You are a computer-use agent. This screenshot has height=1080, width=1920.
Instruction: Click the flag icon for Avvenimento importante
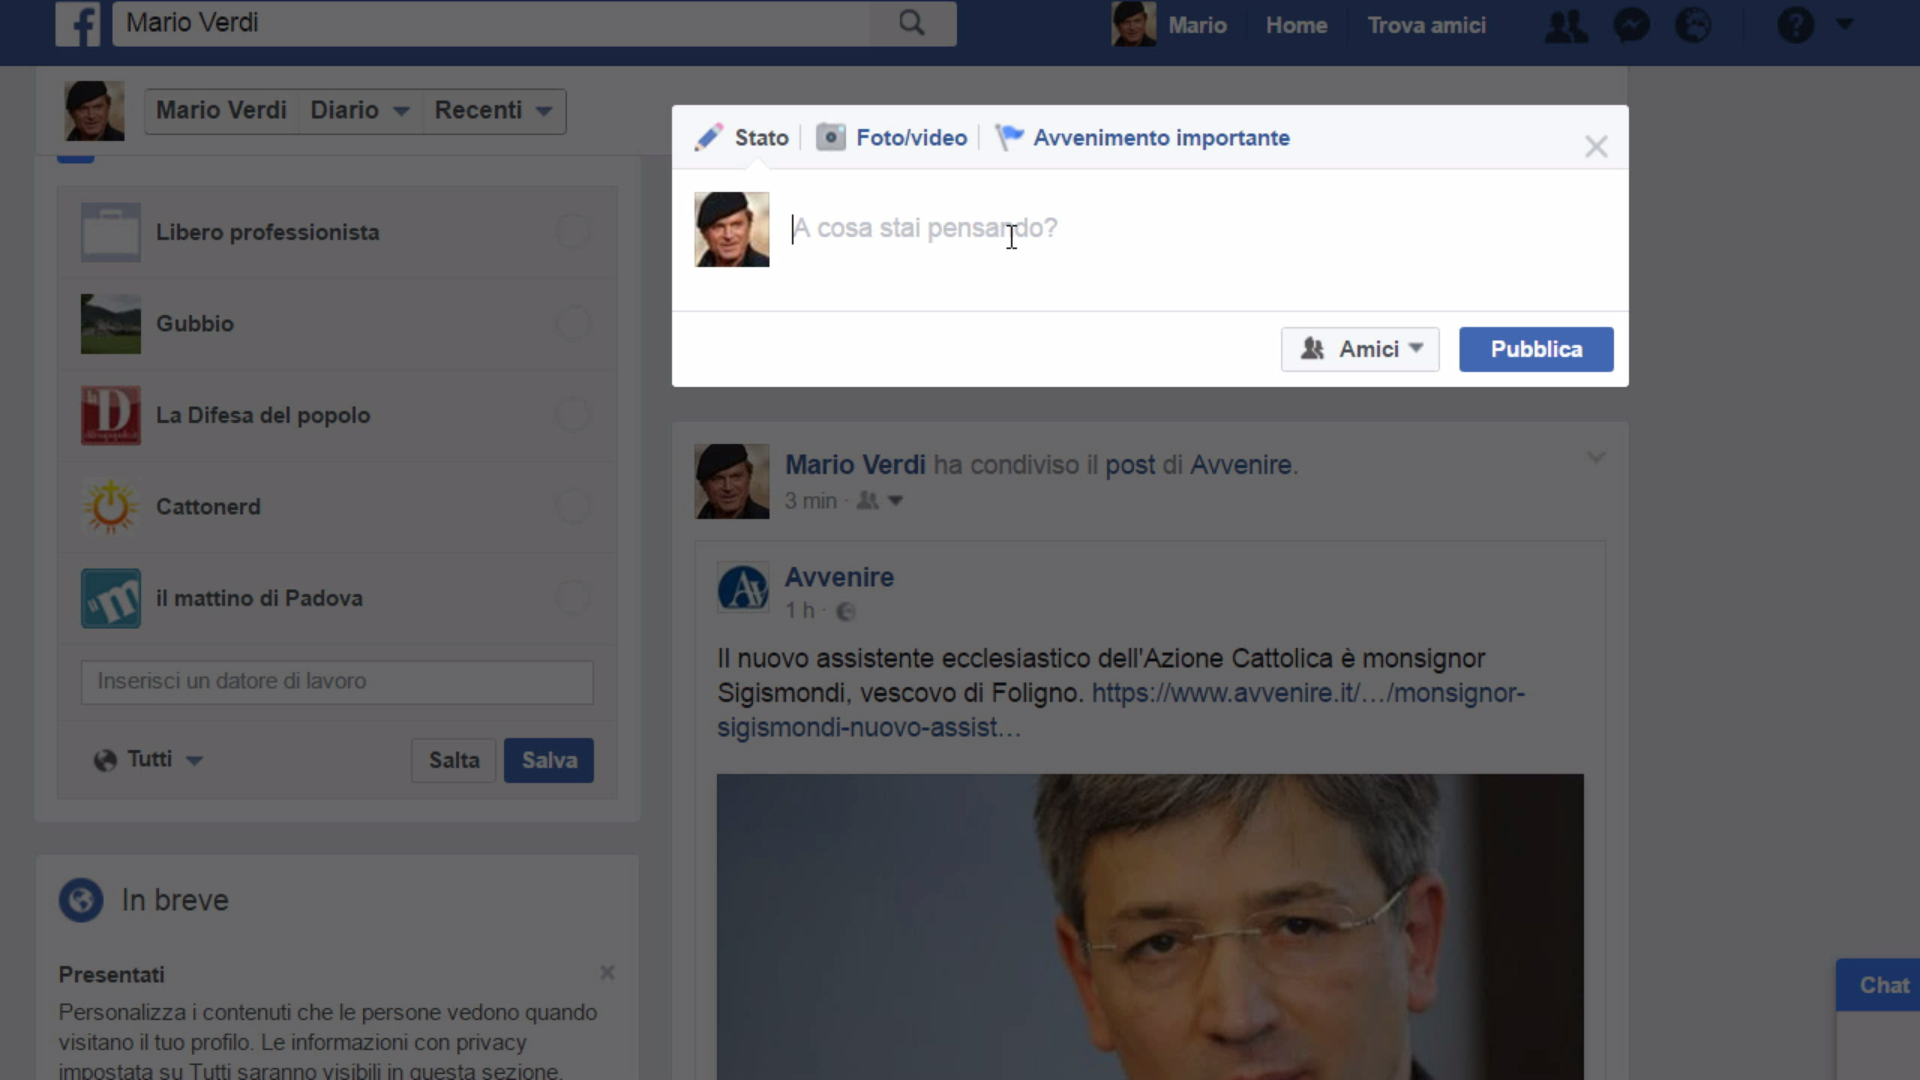coord(1009,137)
